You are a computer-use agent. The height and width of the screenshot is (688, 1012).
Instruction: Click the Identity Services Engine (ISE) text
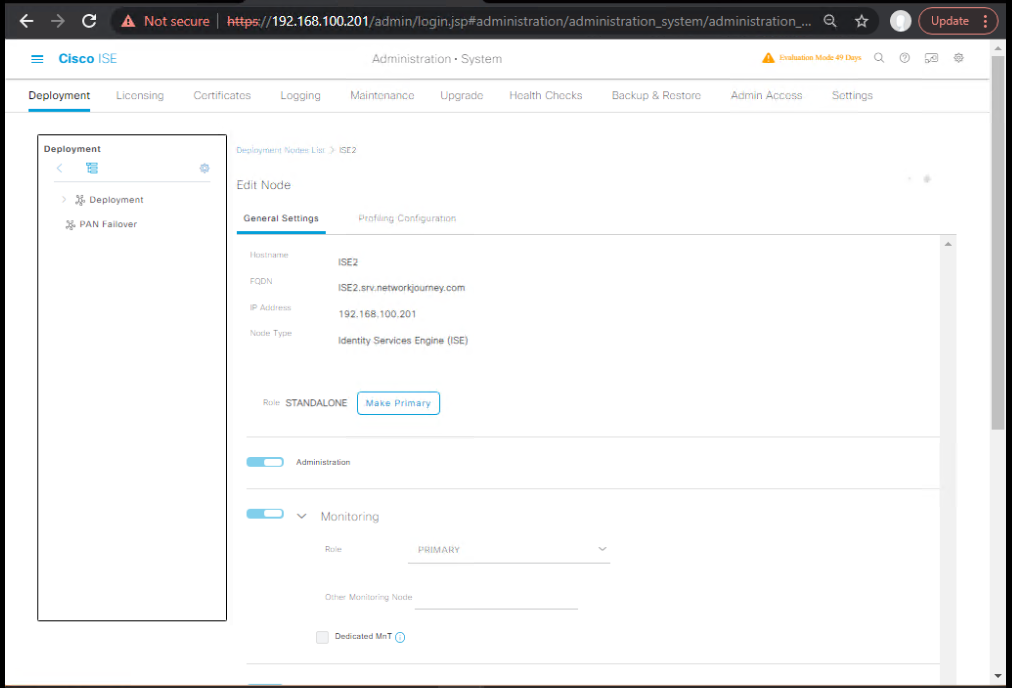tap(403, 341)
